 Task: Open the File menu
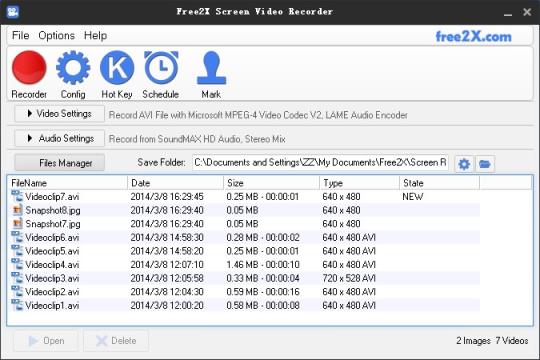point(20,35)
